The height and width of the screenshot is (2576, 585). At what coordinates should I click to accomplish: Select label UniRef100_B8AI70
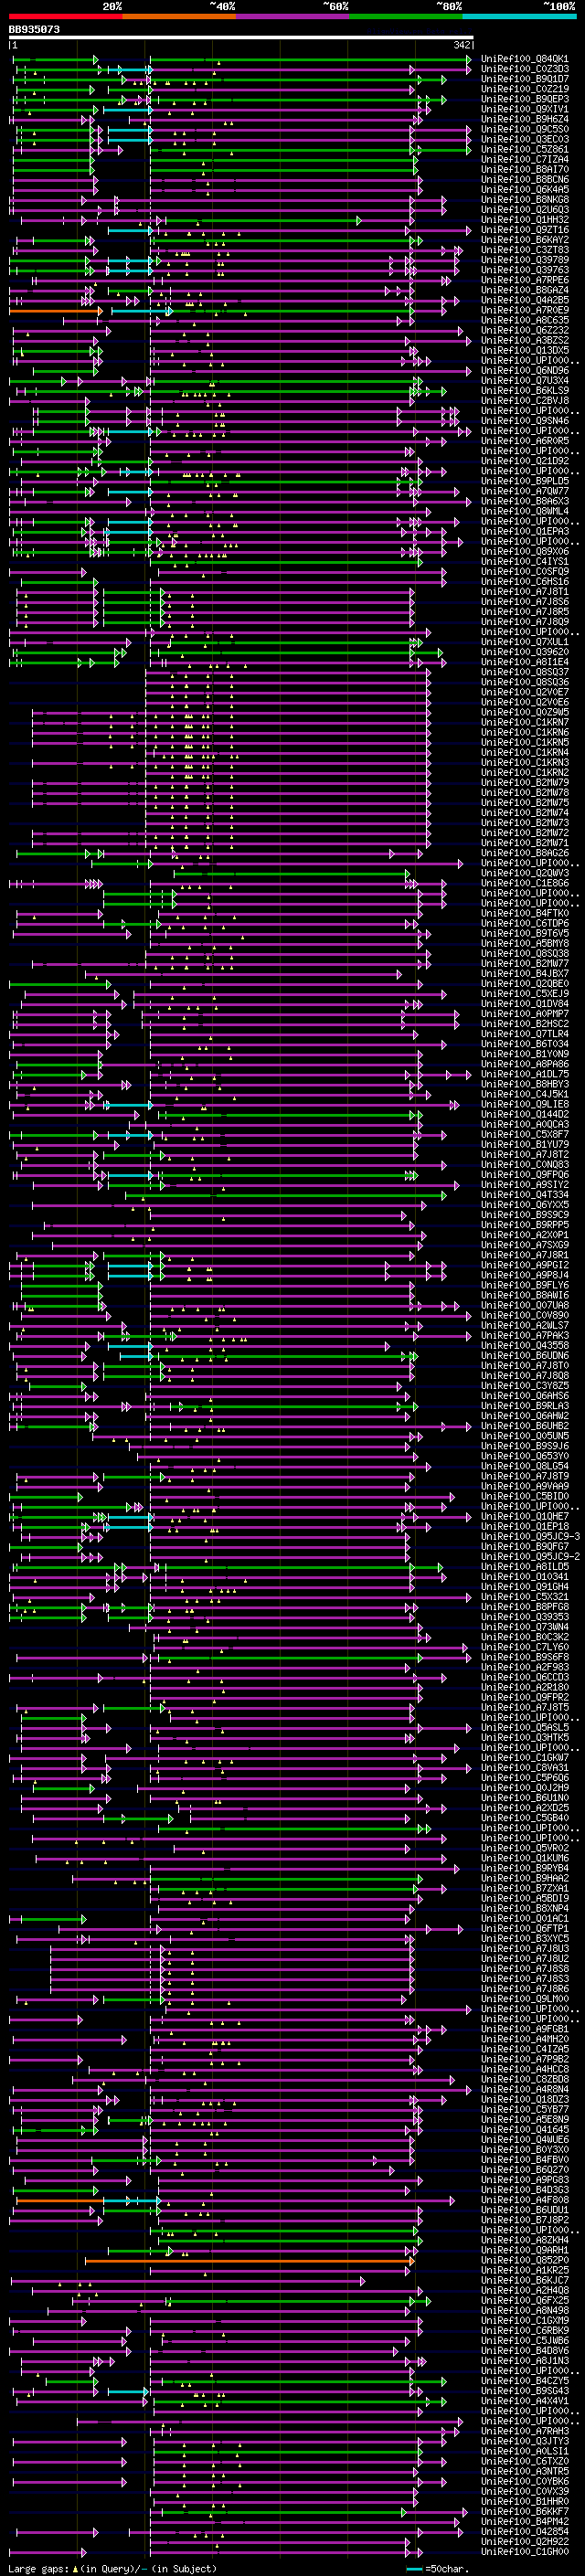coord(525,170)
